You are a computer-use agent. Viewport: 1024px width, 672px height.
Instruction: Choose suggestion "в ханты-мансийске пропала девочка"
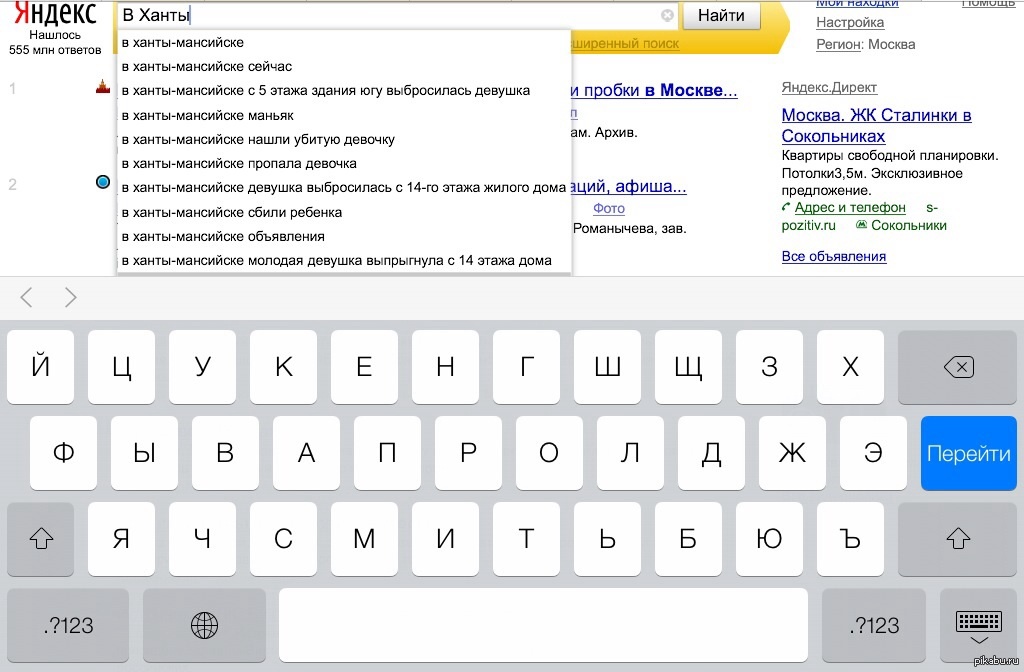(x=238, y=163)
